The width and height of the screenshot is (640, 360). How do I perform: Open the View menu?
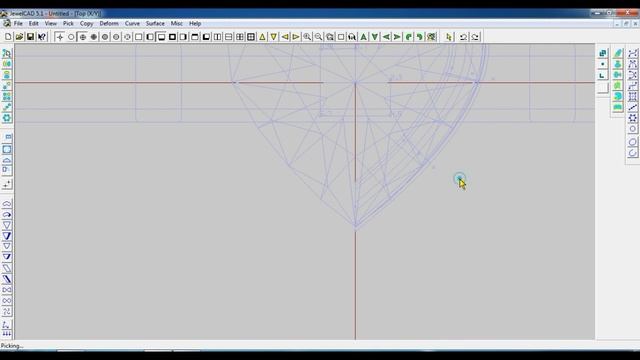pos(51,24)
